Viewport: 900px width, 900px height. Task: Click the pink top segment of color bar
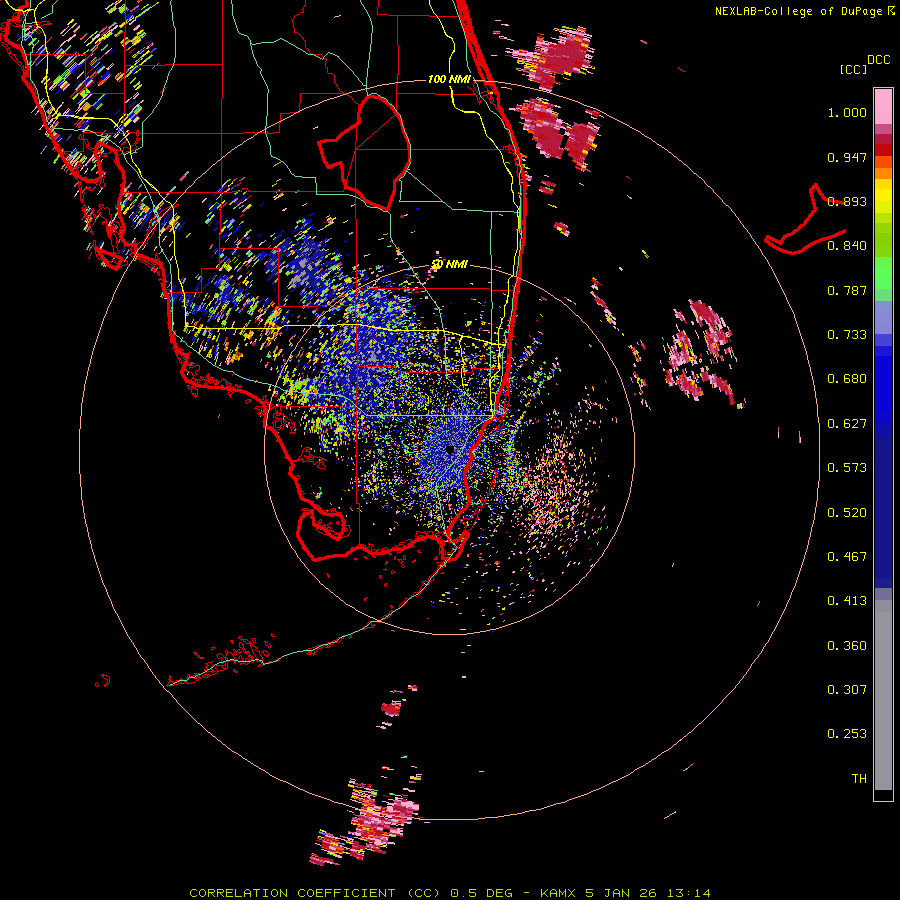883,106
